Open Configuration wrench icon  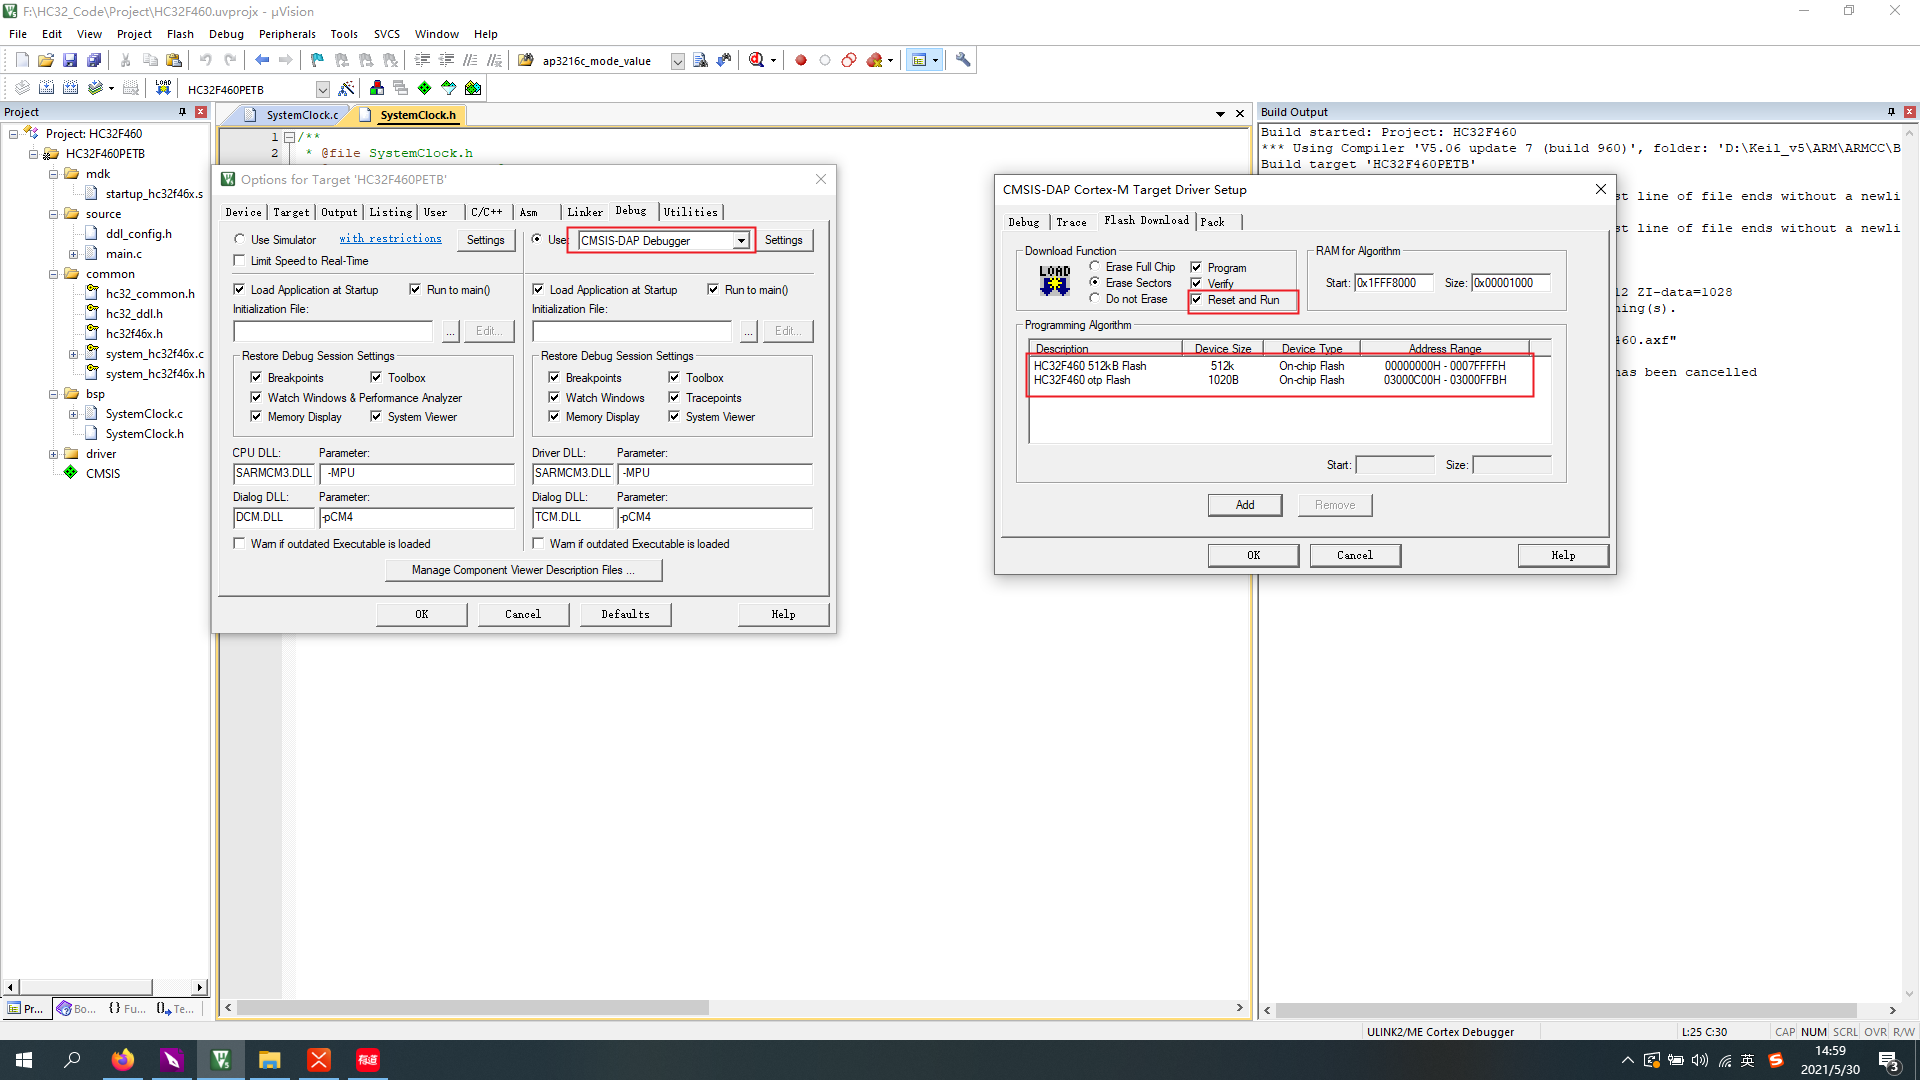[x=963, y=60]
